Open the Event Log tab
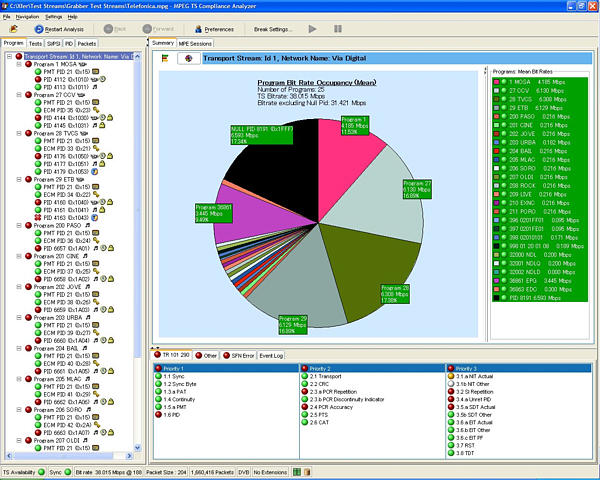This screenshot has height=480, width=600. click(x=273, y=355)
